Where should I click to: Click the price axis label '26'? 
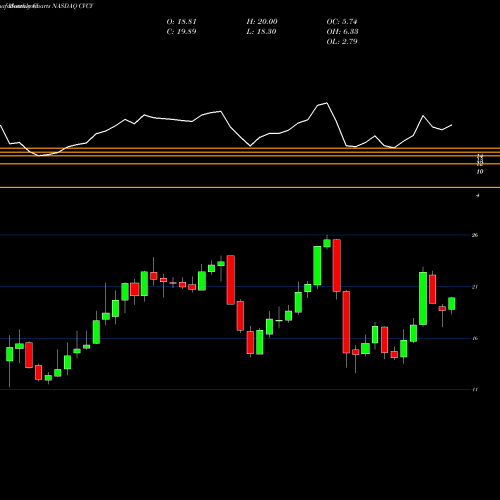coord(475,235)
